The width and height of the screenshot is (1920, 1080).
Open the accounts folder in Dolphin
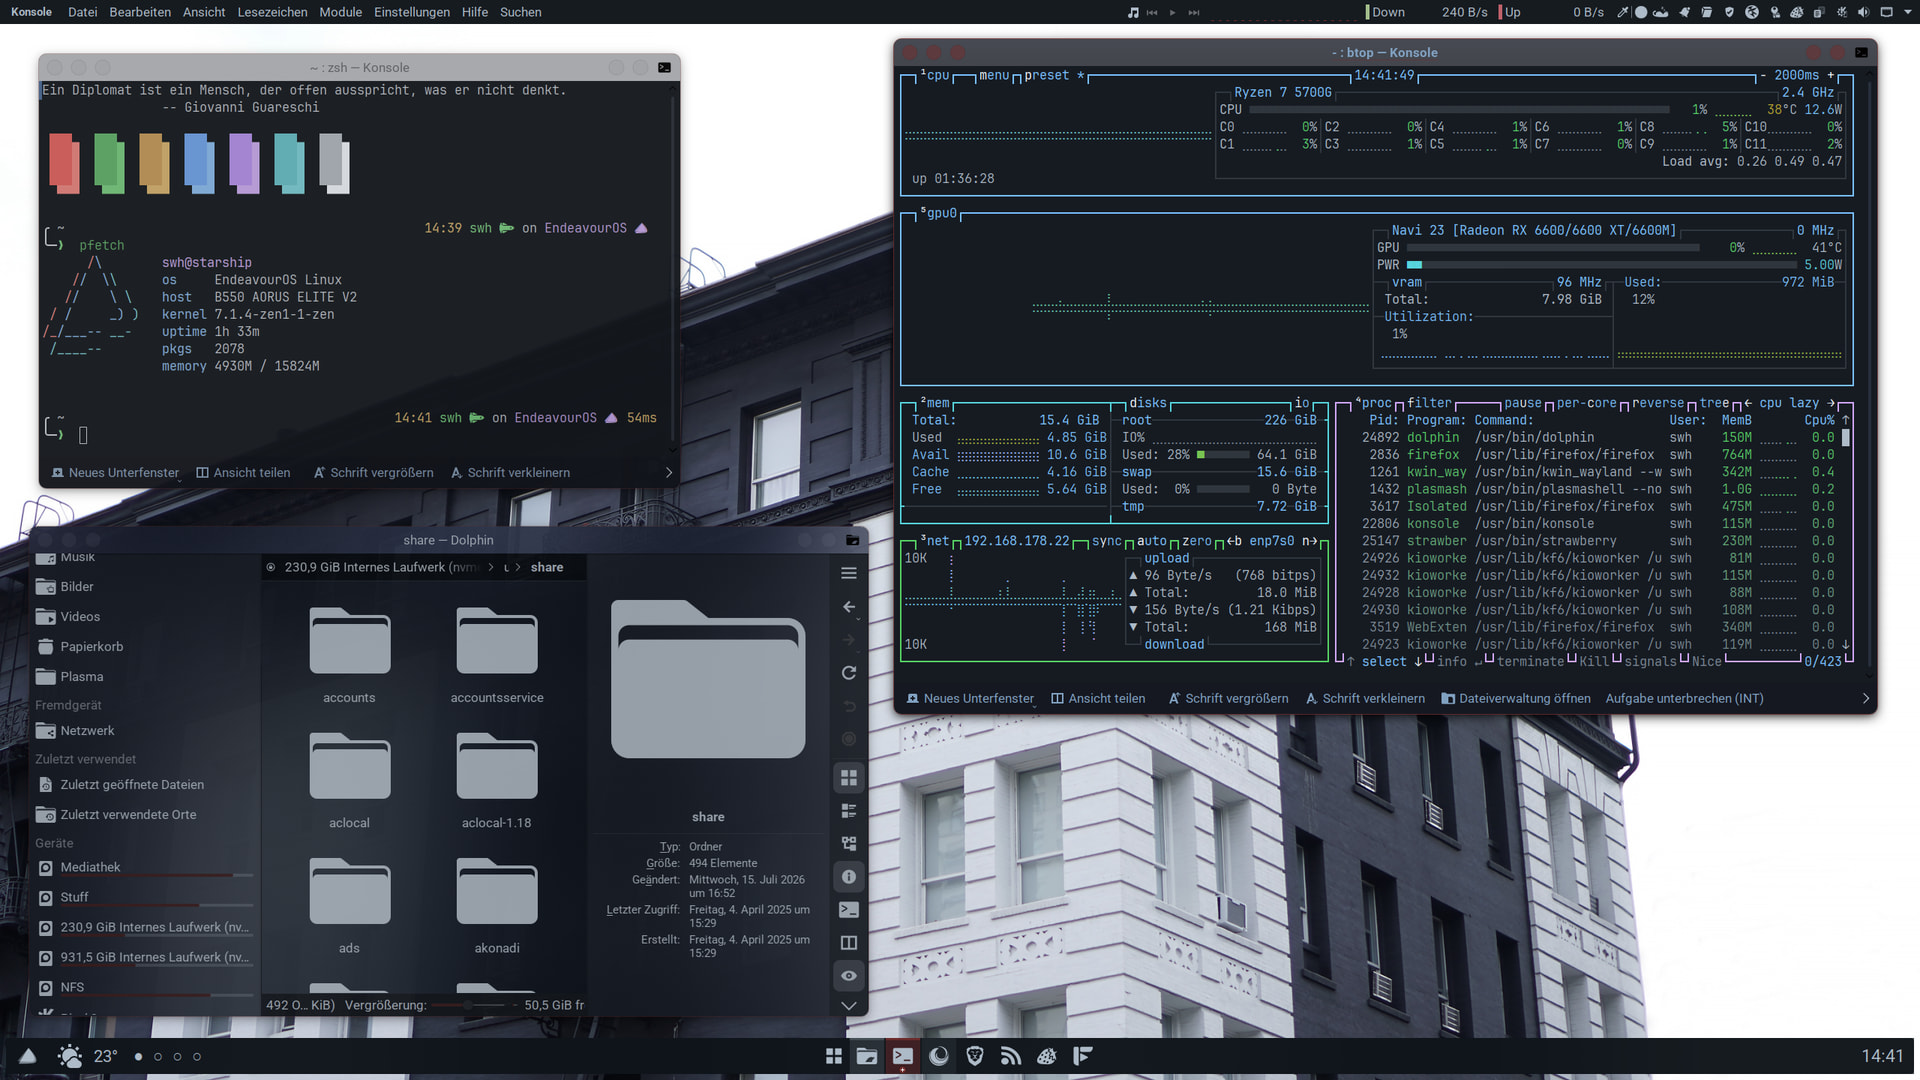pos(349,655)
